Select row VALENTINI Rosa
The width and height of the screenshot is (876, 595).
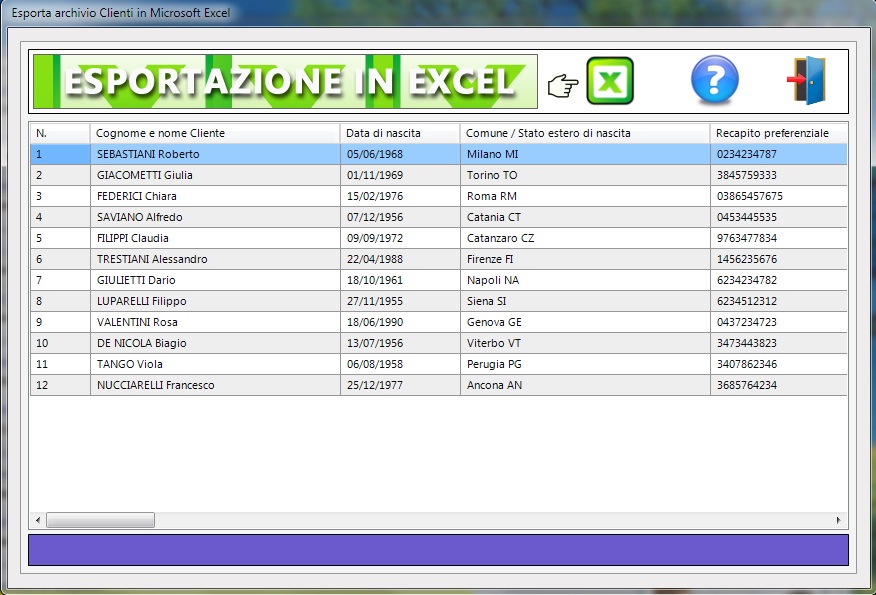tap(439, 322)
